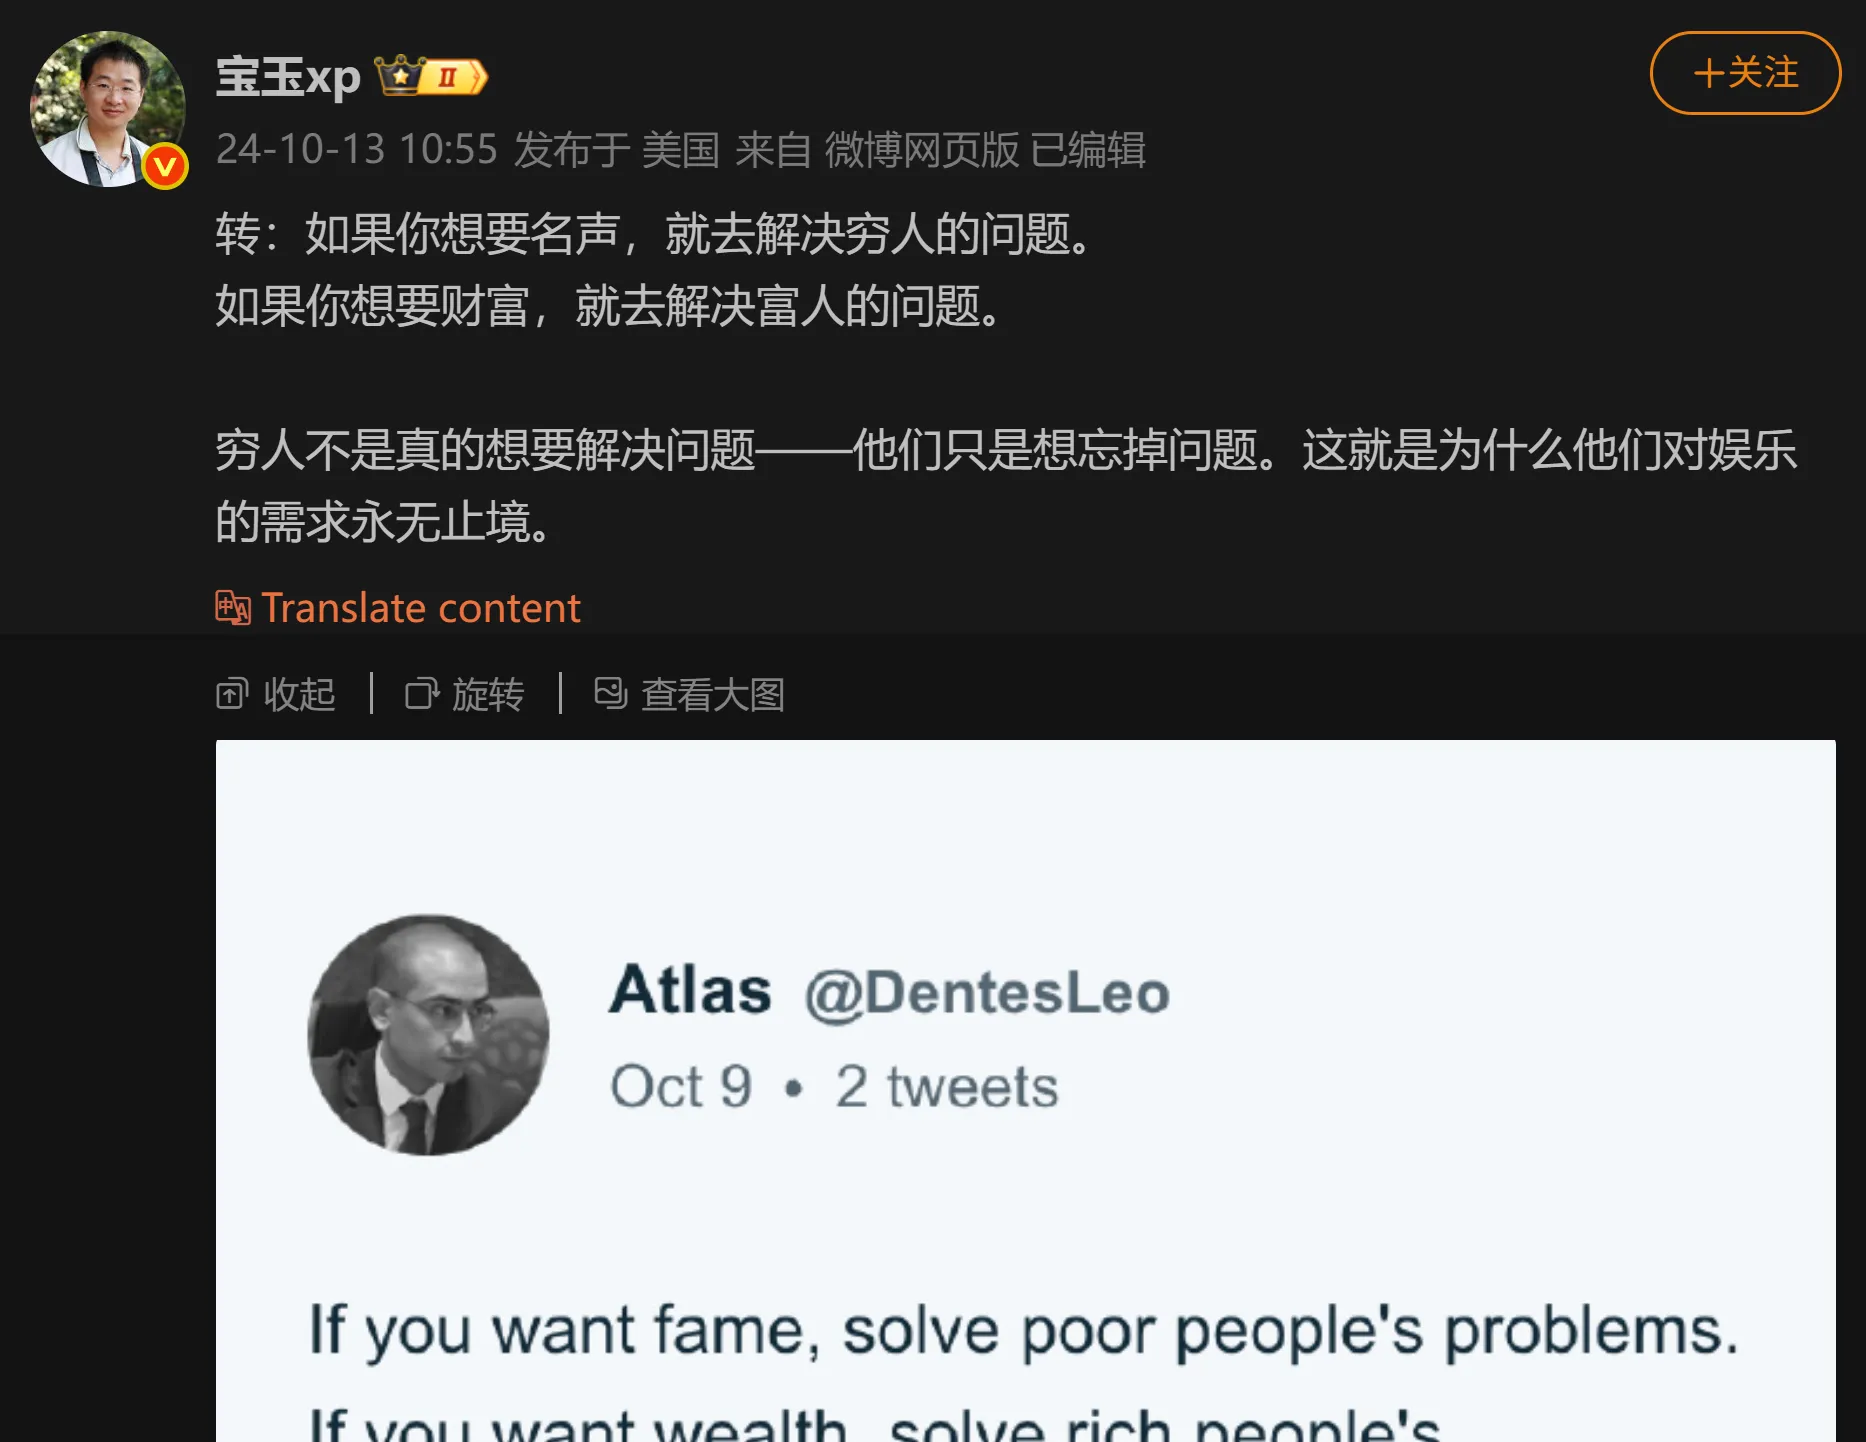Click the 已编辑 edited label

coord(1088,150)
